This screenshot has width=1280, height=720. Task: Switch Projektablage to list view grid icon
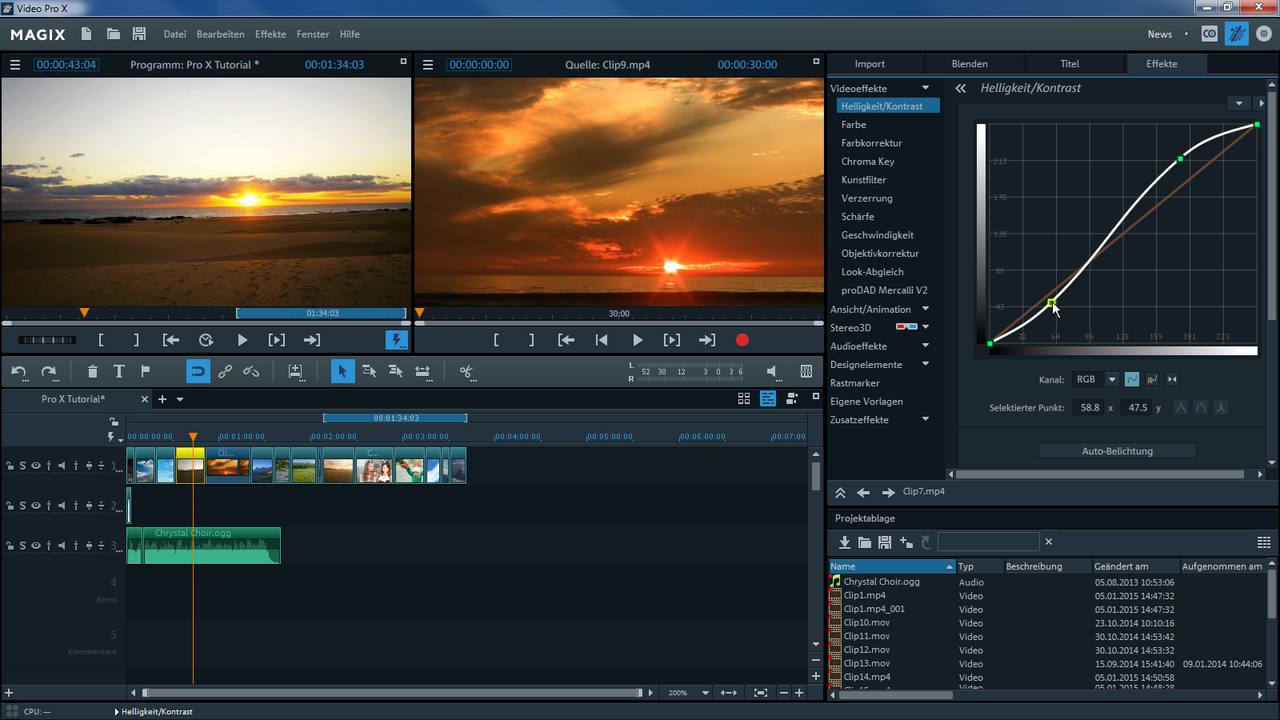(1263, 542)
